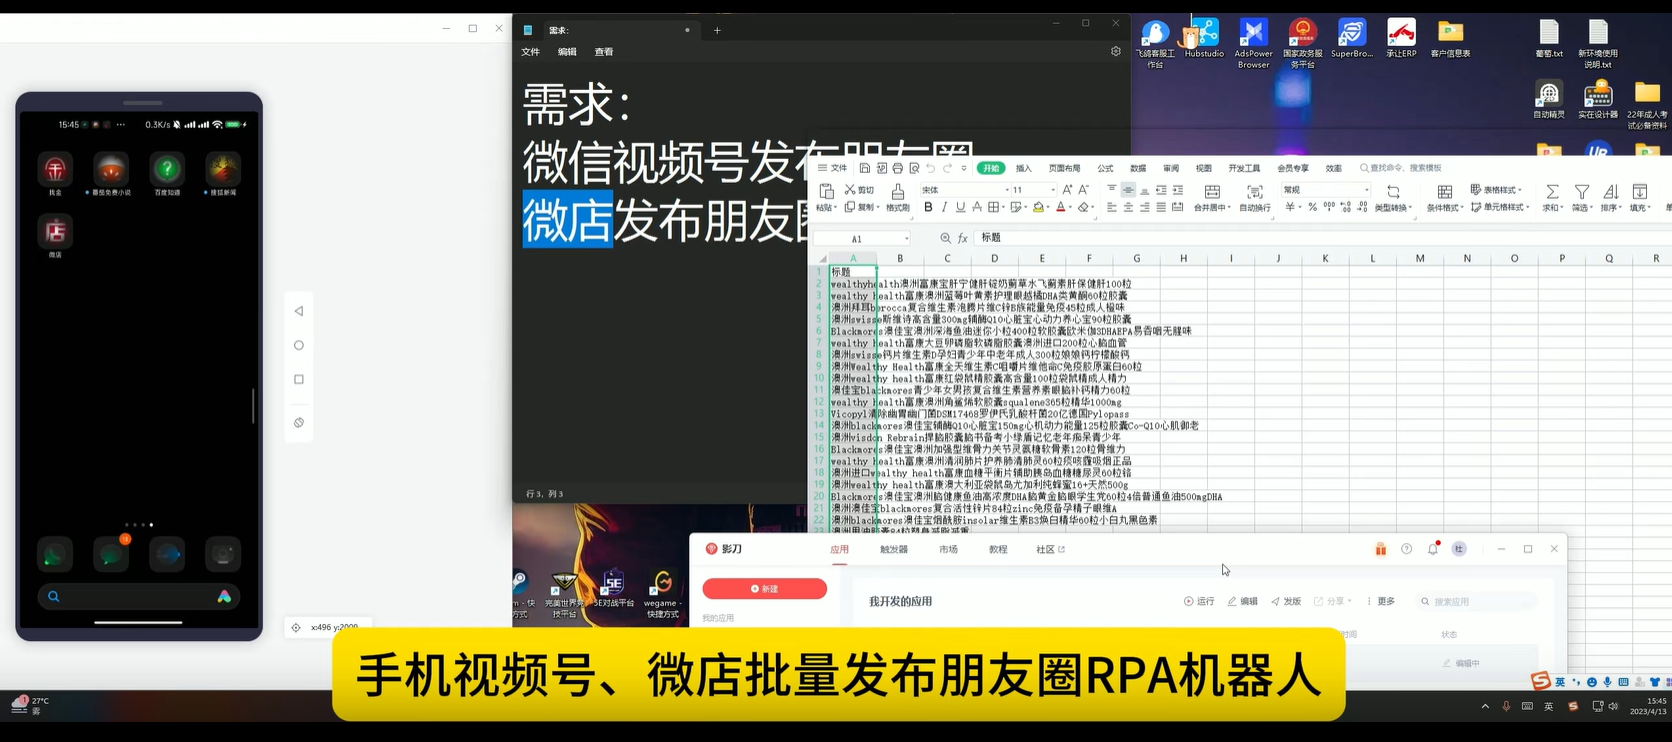Click the increase font size icon in WPS
Image resolution: width=1672 pixels, height=742 pixels.
[x=1067, y=189]
